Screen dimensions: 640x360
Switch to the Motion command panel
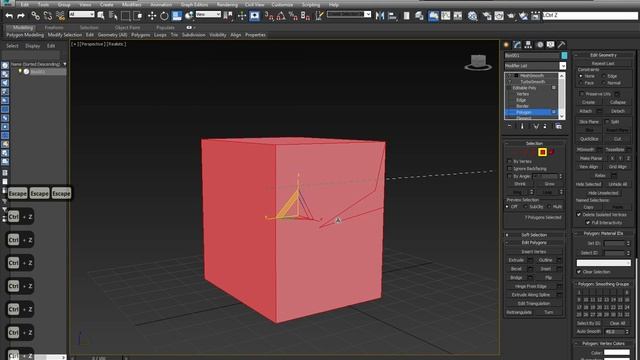pyautogui.click(x=540, y=44)
